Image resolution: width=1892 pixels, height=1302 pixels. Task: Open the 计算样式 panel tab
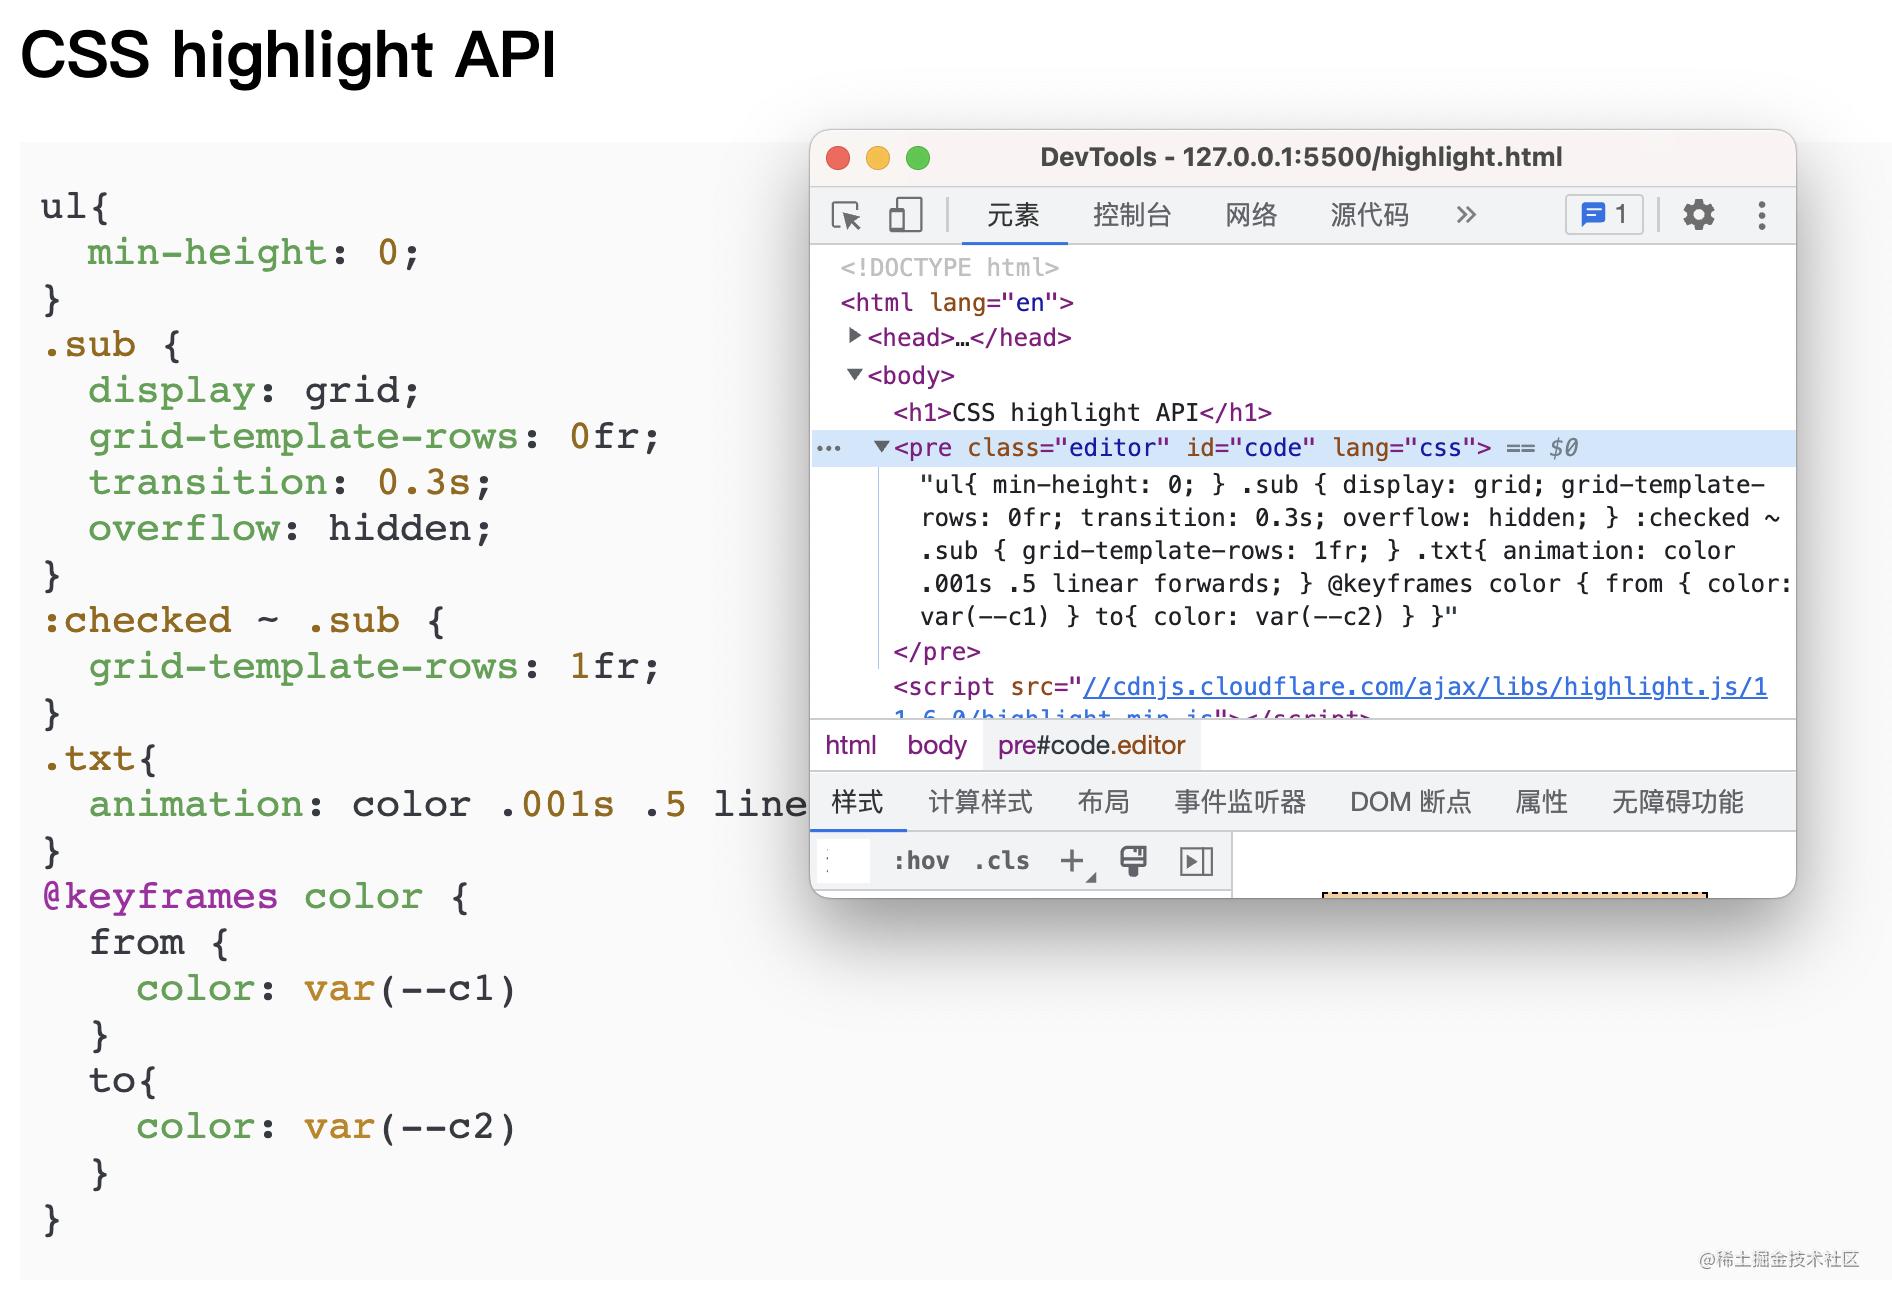[980, 802]
